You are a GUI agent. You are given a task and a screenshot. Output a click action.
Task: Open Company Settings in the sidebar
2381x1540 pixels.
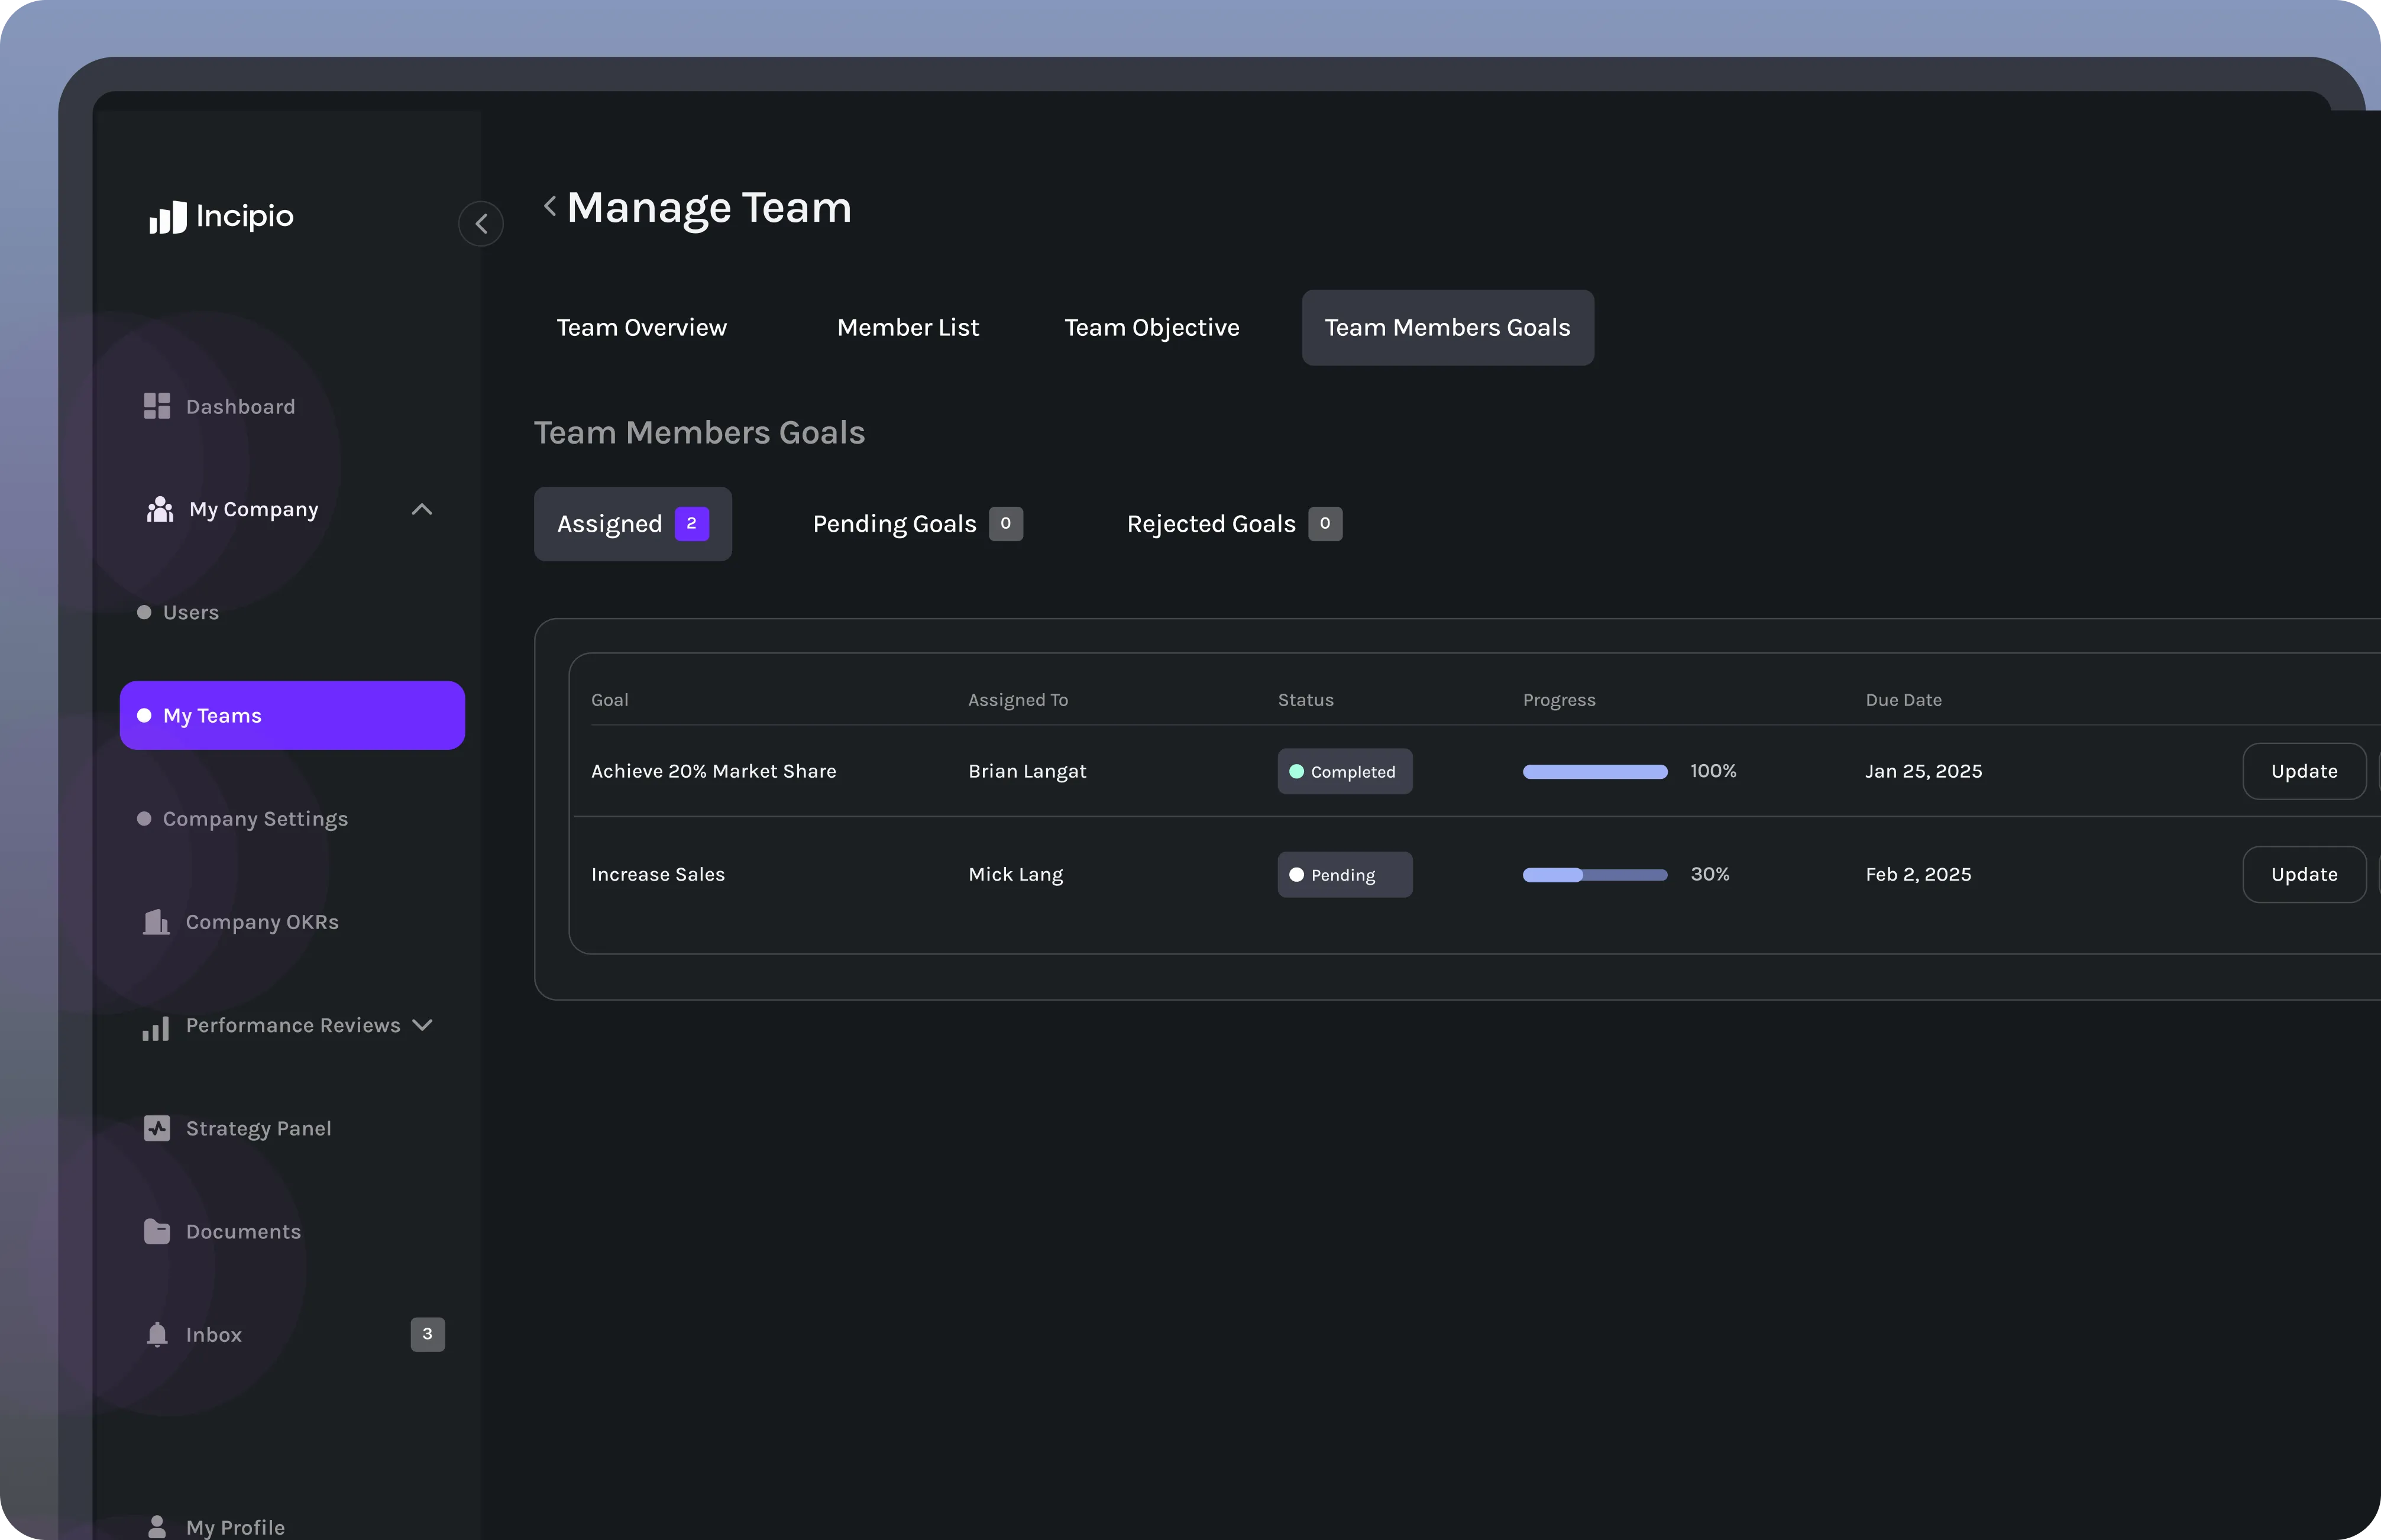(x=255, y=819)
